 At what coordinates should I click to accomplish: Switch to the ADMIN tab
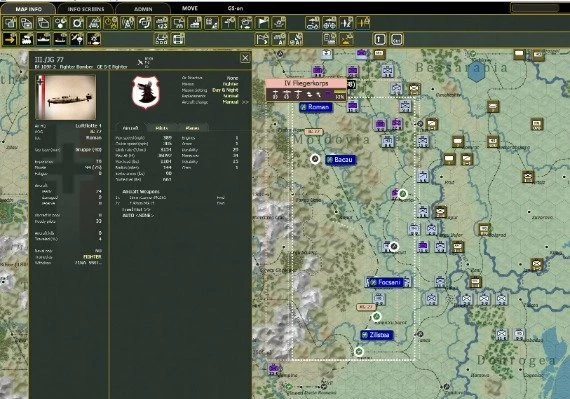click(x=143, y=9)
